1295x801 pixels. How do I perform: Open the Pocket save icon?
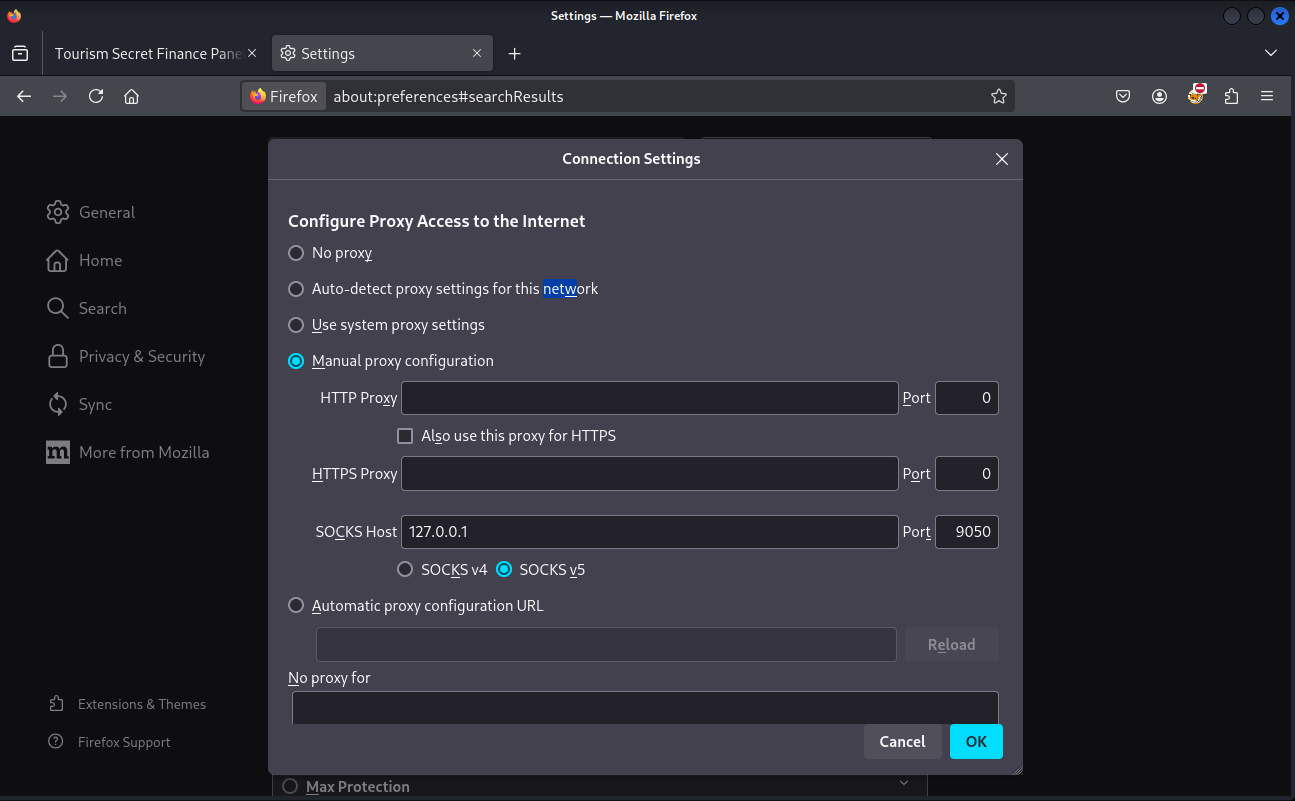pyautogui.click(x=1123, y=96)
